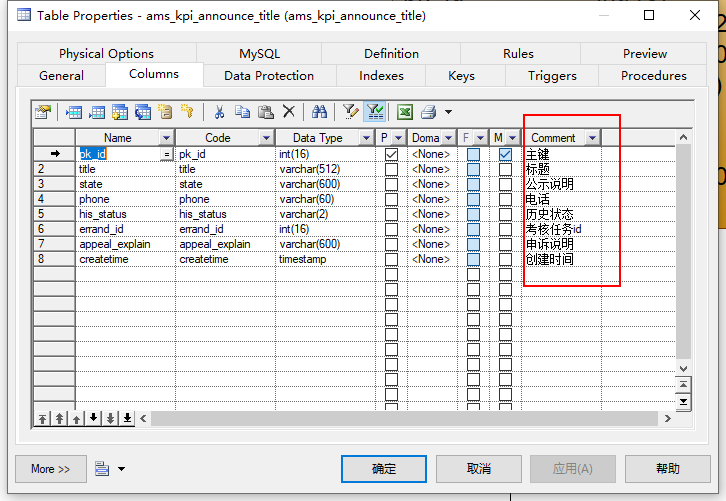Open the print icon dropdown arrow
This screenshot has width=726, height=501.
(x=448, y=112)
